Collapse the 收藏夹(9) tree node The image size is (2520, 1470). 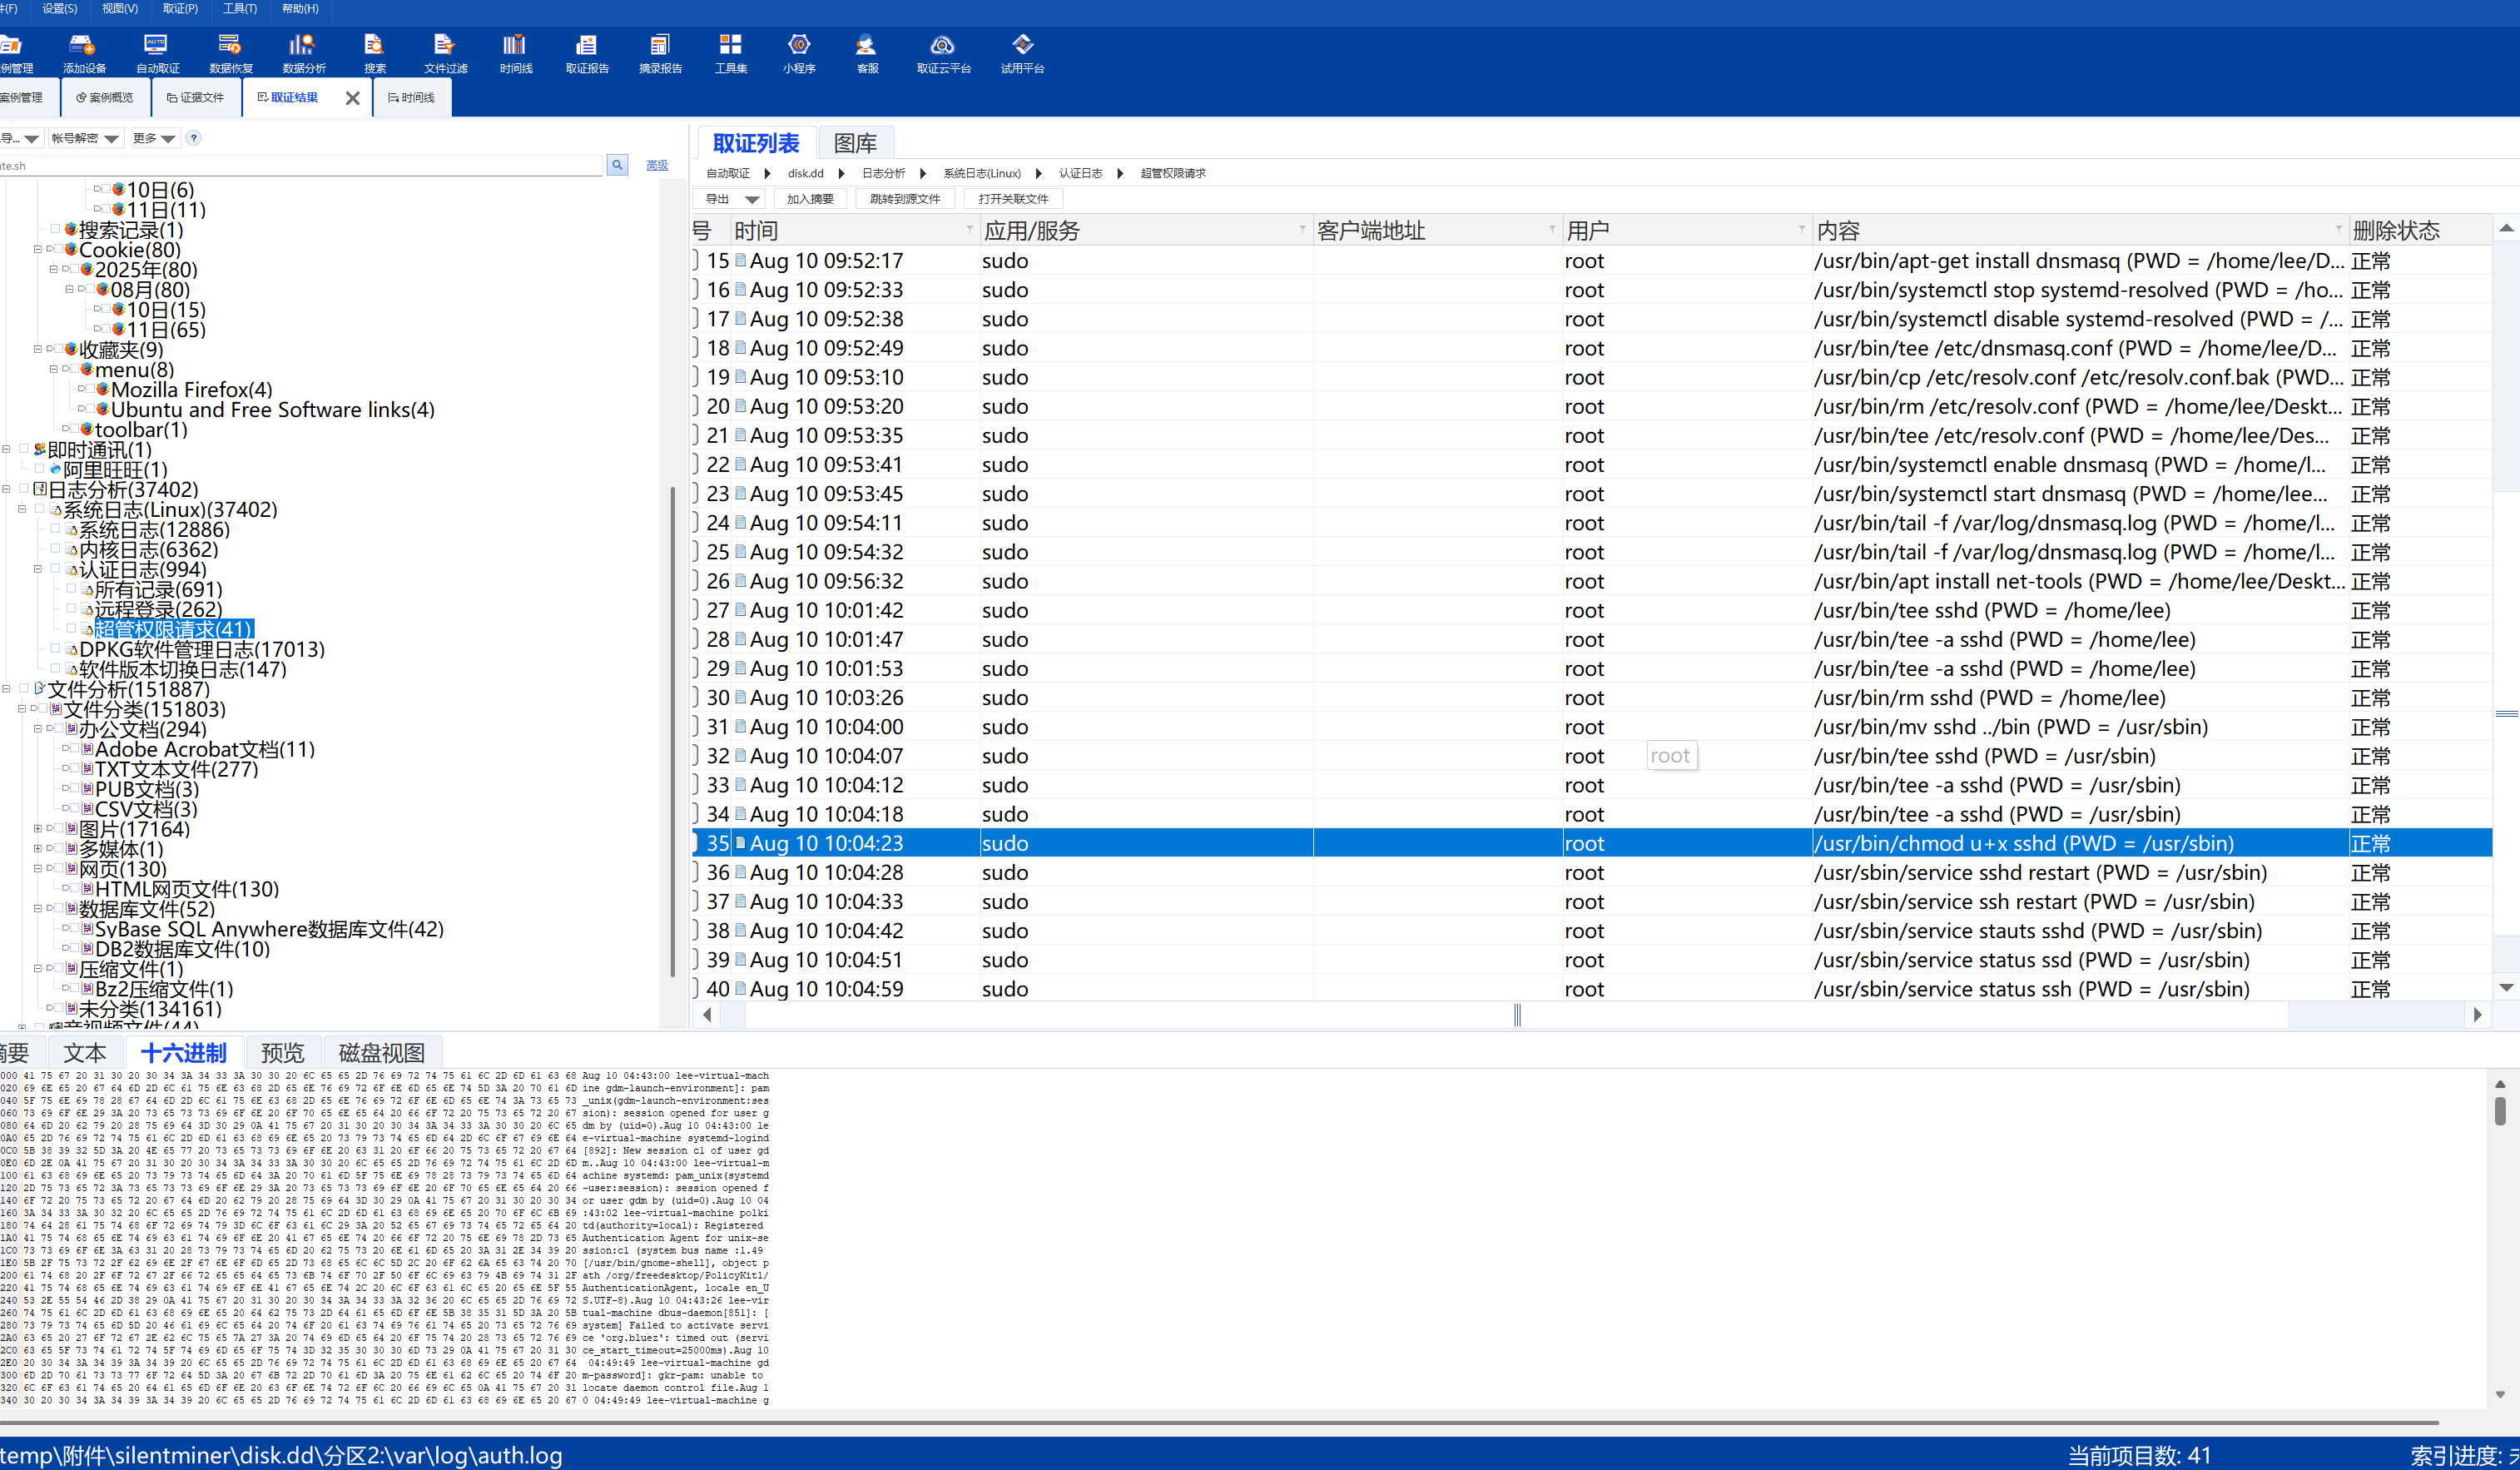pyautogui.click(x=38, y=349)
